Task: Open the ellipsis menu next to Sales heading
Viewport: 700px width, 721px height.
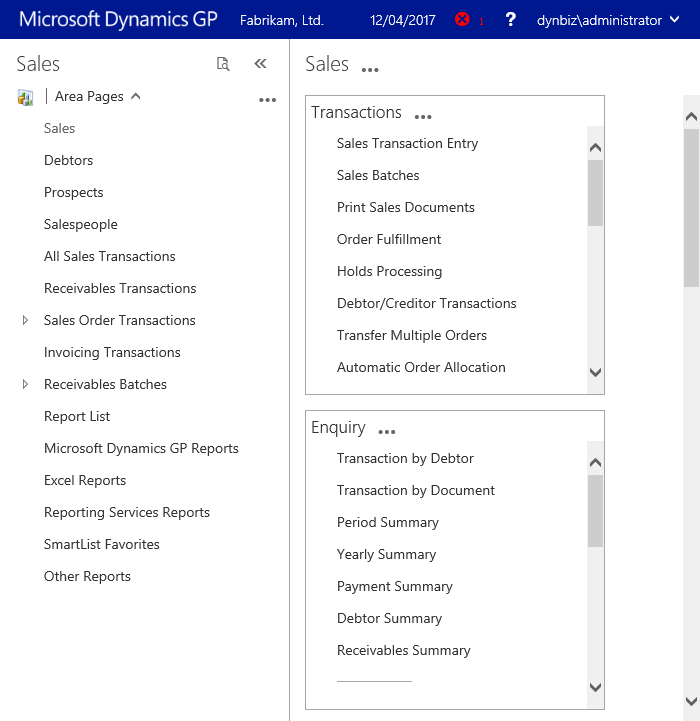Action: click(370, 70)
